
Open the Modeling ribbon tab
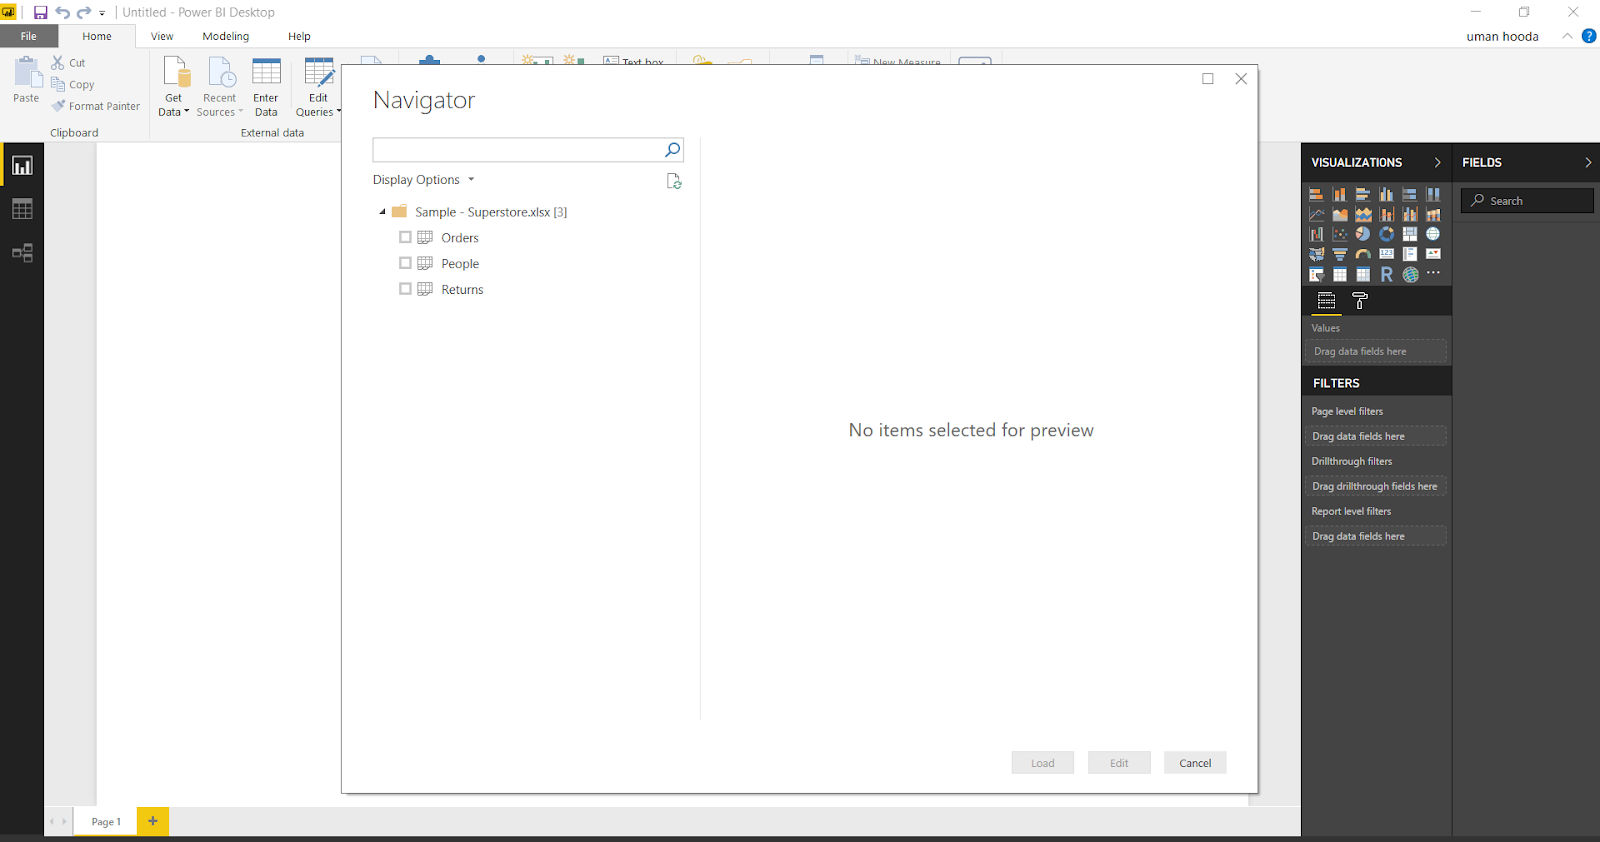click(226, 36)
